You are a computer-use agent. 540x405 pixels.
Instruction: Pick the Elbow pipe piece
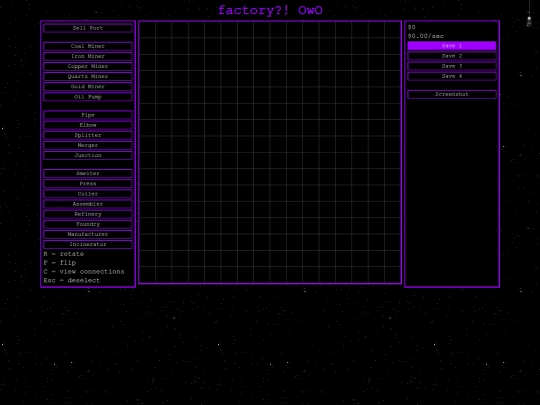[x=88, y=125]
